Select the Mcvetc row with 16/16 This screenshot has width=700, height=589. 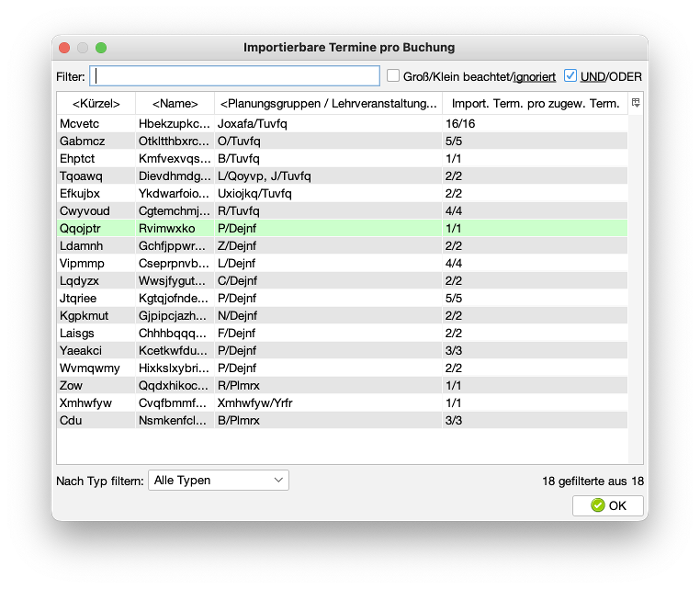[x=340, y=124]
